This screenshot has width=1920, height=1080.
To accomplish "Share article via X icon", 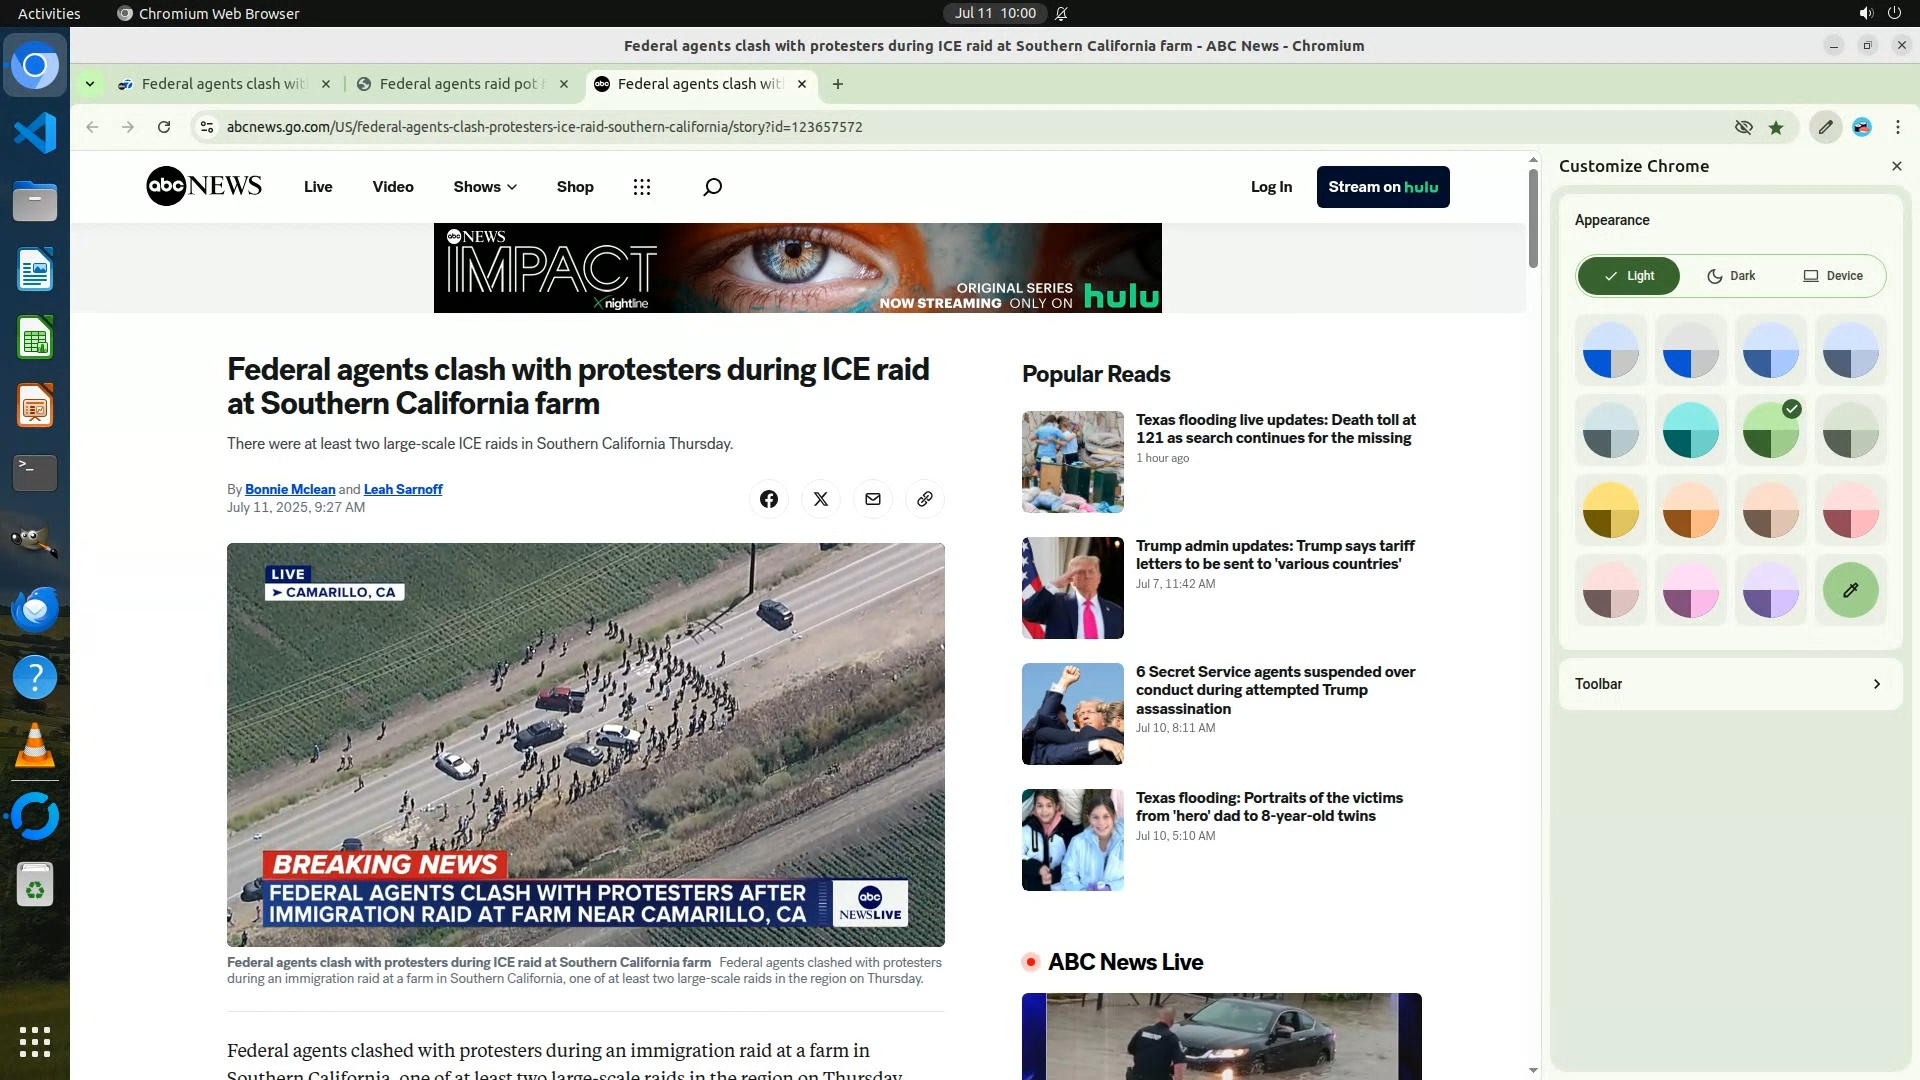I will (x=820, y=499).
